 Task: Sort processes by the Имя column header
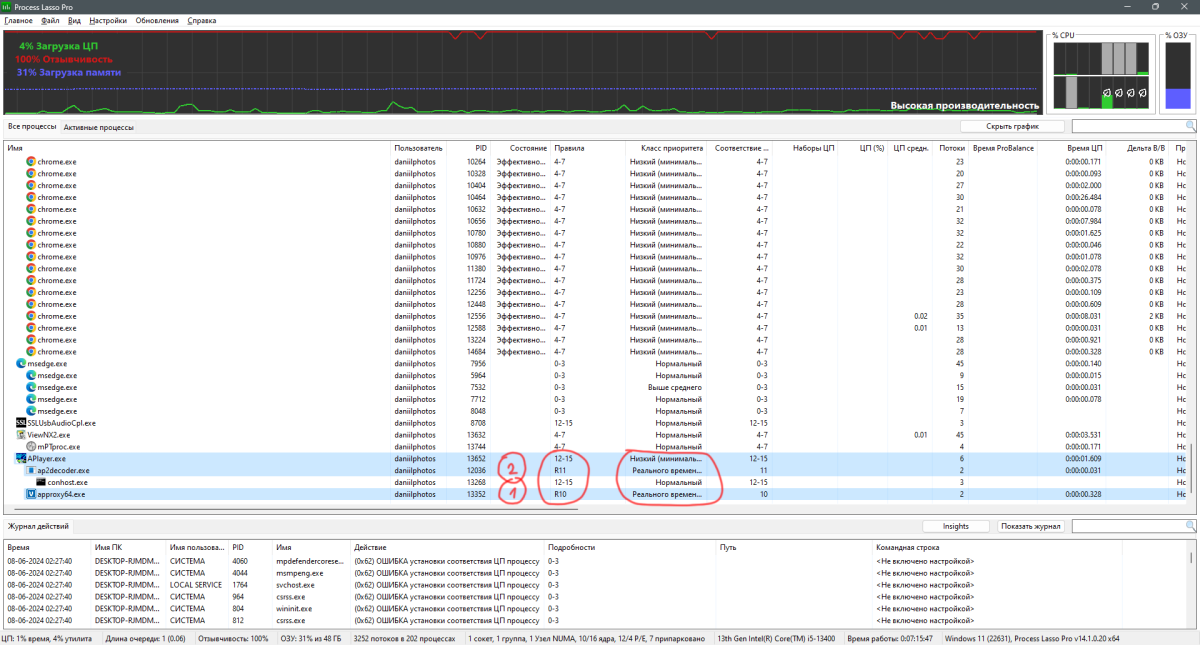point(198,148)
